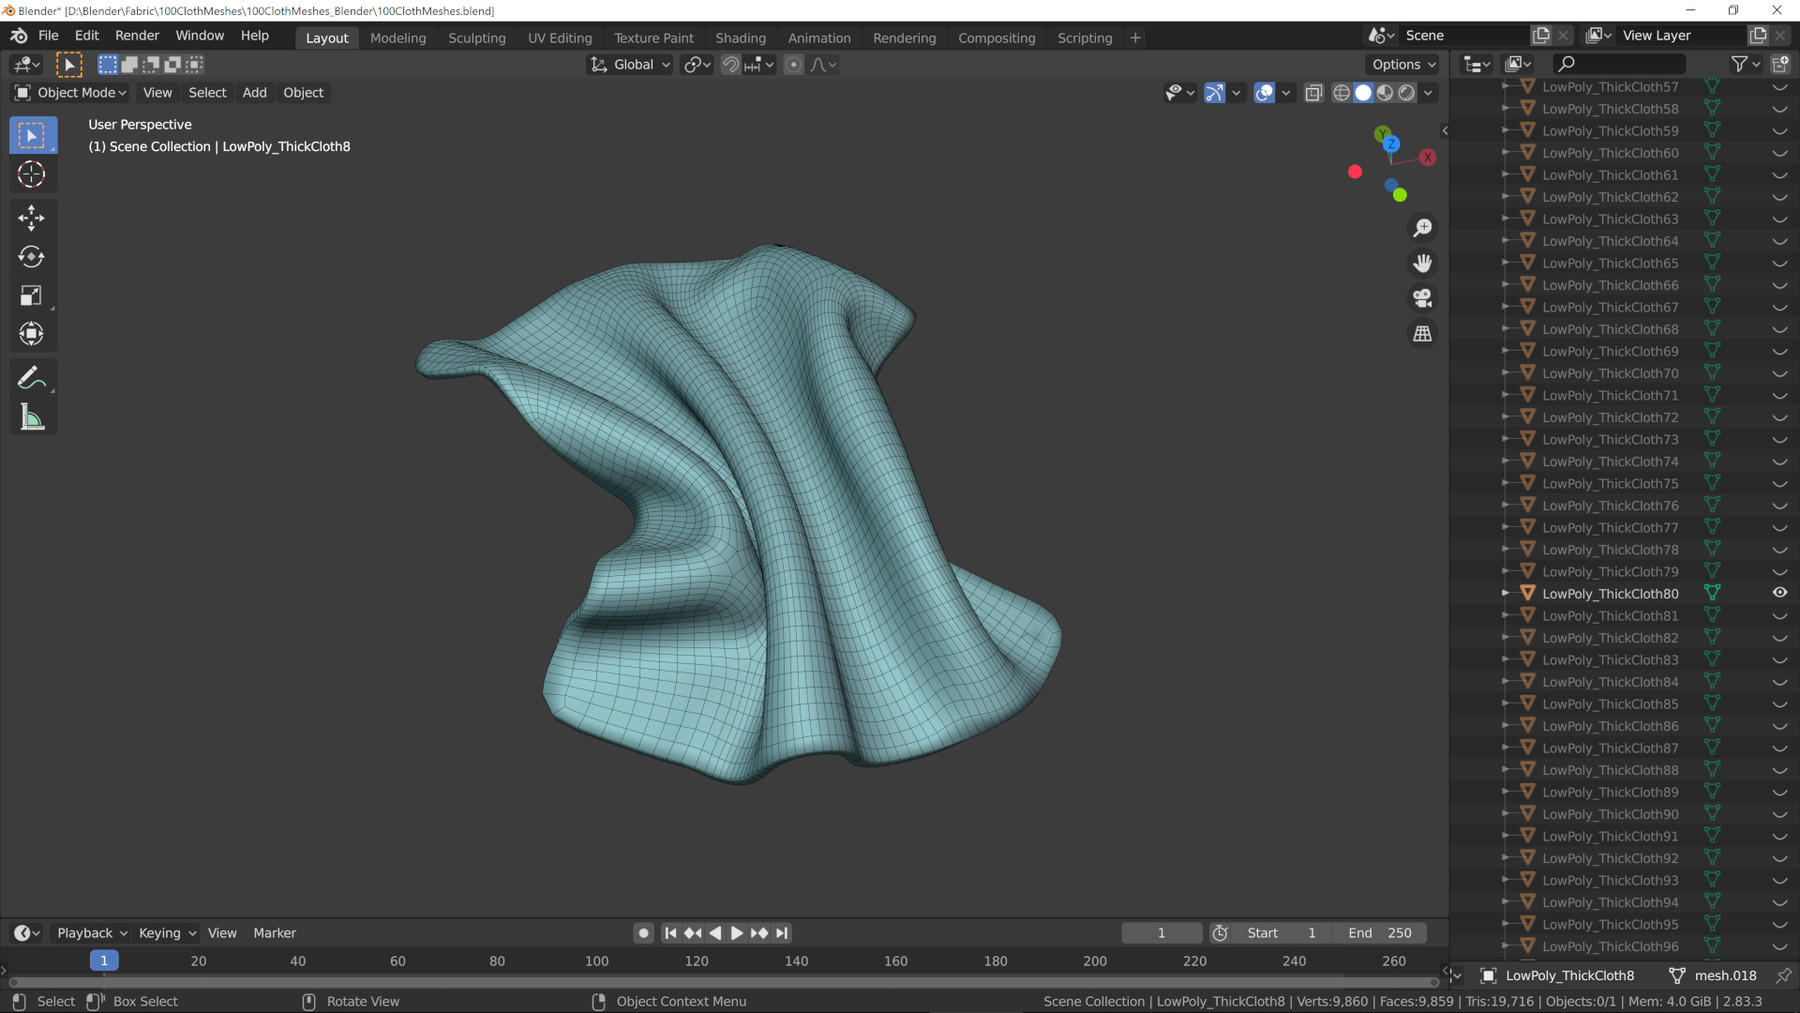The width and height of the screenshot is (1800, 1013).
Task: Click the End frame field showing 250
Action: coord(1380,933)
